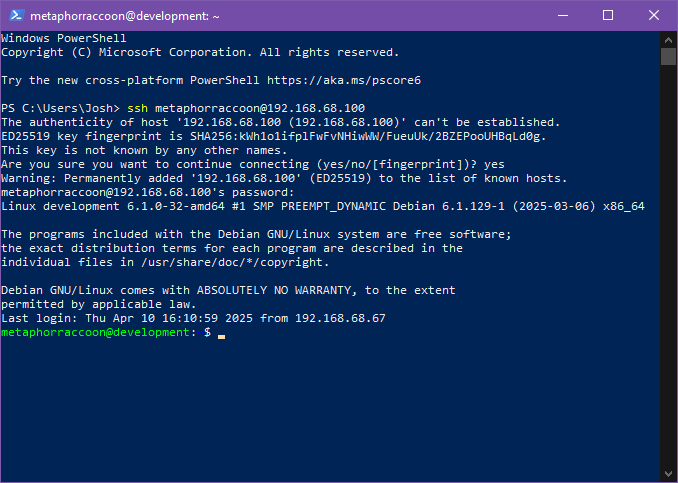Click the window title text metaphorraccoon@development
Screen dimensions: 678x483
coord(125,16)
